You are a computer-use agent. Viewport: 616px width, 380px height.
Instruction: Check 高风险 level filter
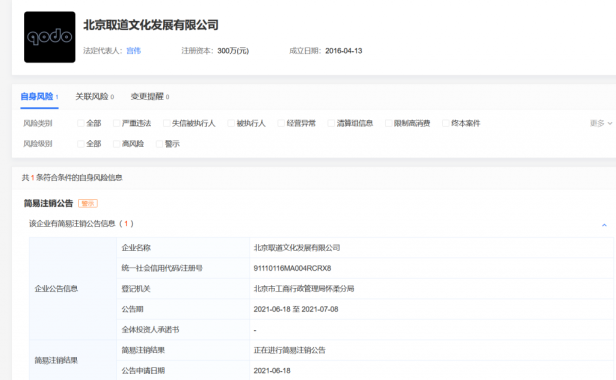116,144
